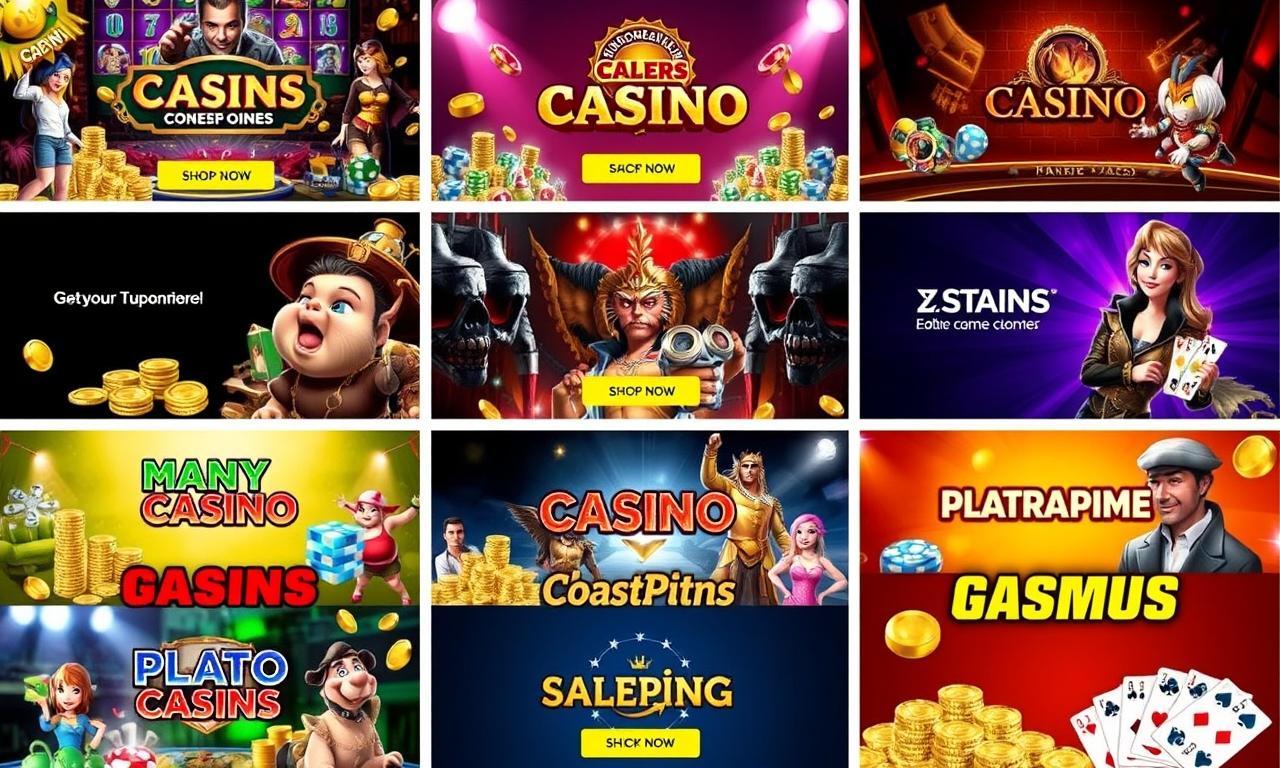Click the Calers Casino logo
The height and width of the screenshot is (768, 1280).
tap(643, 83)
